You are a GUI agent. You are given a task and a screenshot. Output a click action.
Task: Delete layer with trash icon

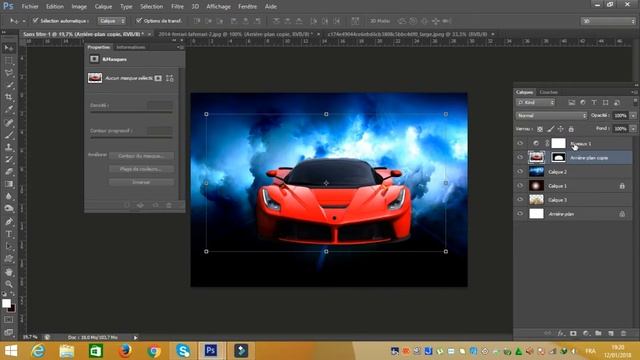pyautogui.click(x=623, y=333)
